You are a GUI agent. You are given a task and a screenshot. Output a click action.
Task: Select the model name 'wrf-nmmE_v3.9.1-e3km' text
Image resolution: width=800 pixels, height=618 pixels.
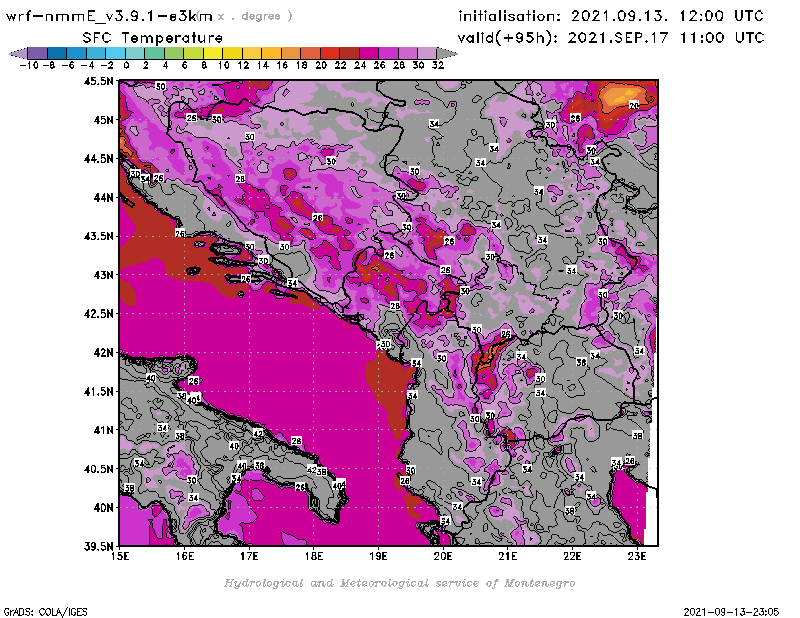[109, 16]
